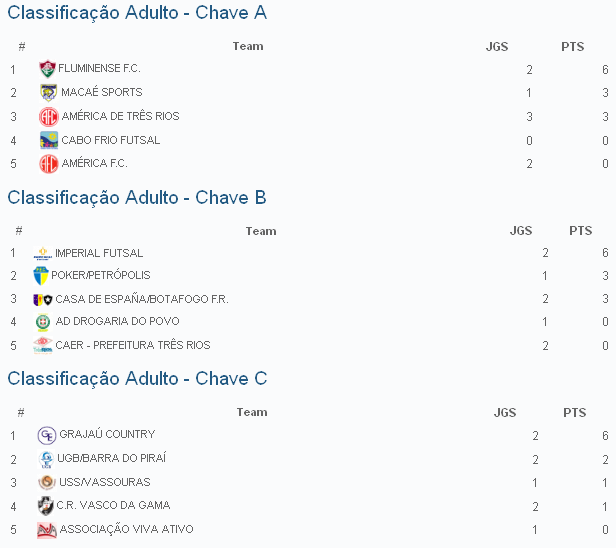The image size is (616, 548).
Task: Click the Casa de España/Botafogo crest
Action: coord(43,299)
